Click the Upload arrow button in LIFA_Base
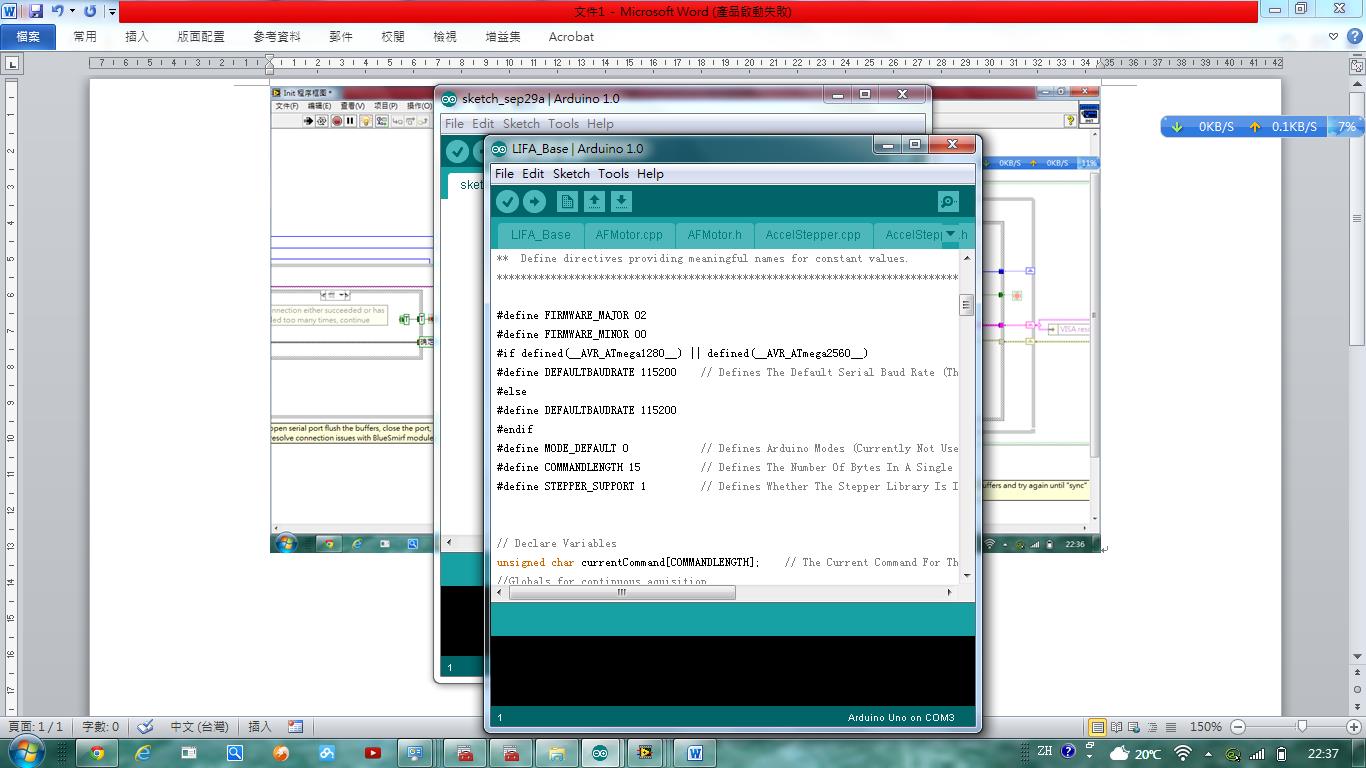The image size is (1366, 768). (534, 202)
